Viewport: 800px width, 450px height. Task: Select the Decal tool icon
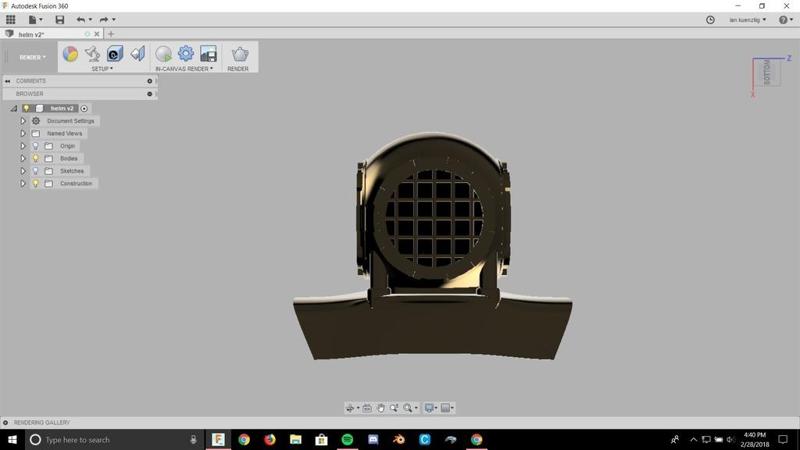(x=115, y=54)
